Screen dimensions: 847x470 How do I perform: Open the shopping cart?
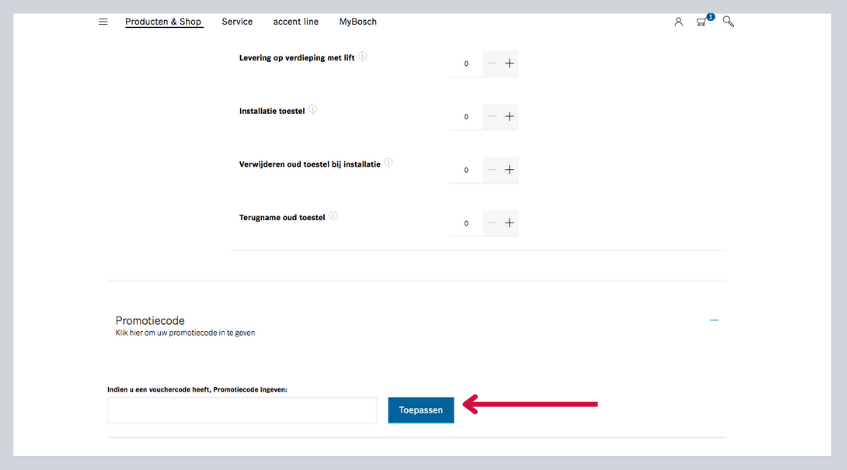point(702,21)
